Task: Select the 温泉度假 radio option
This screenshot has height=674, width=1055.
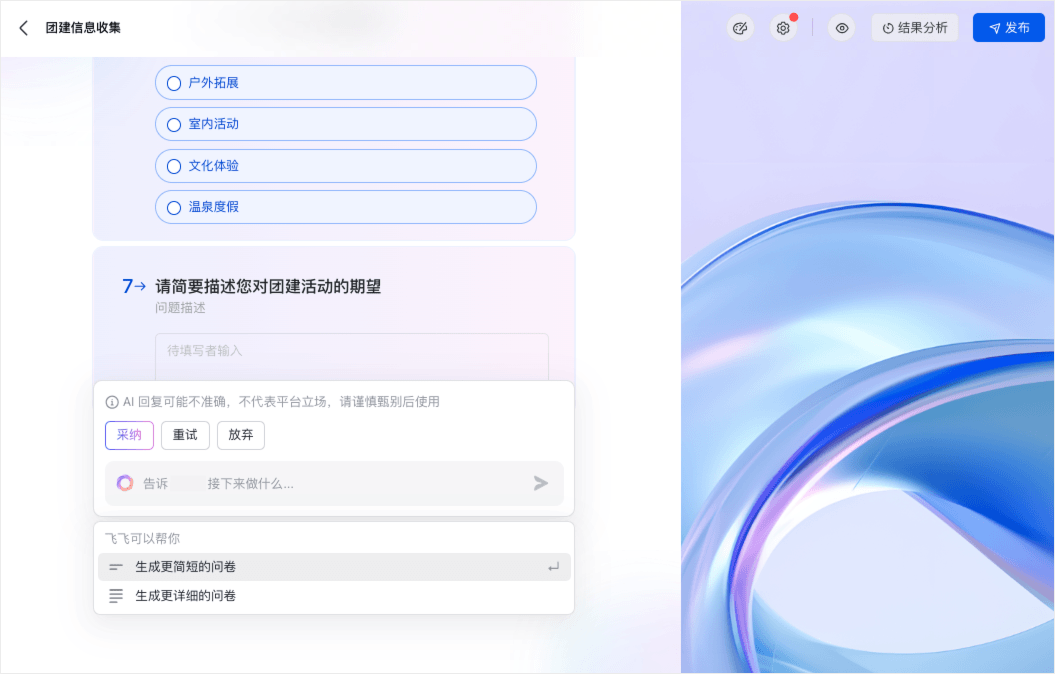Action: pyautogui.click(x=346, y=207)
